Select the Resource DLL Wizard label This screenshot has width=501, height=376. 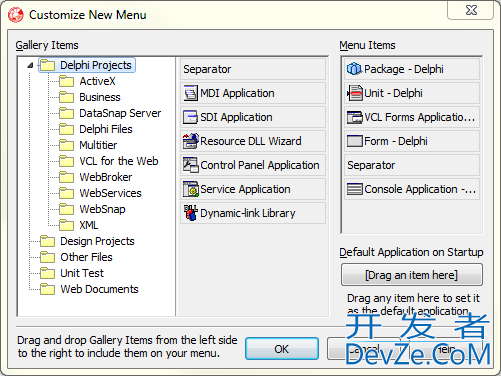251,141
